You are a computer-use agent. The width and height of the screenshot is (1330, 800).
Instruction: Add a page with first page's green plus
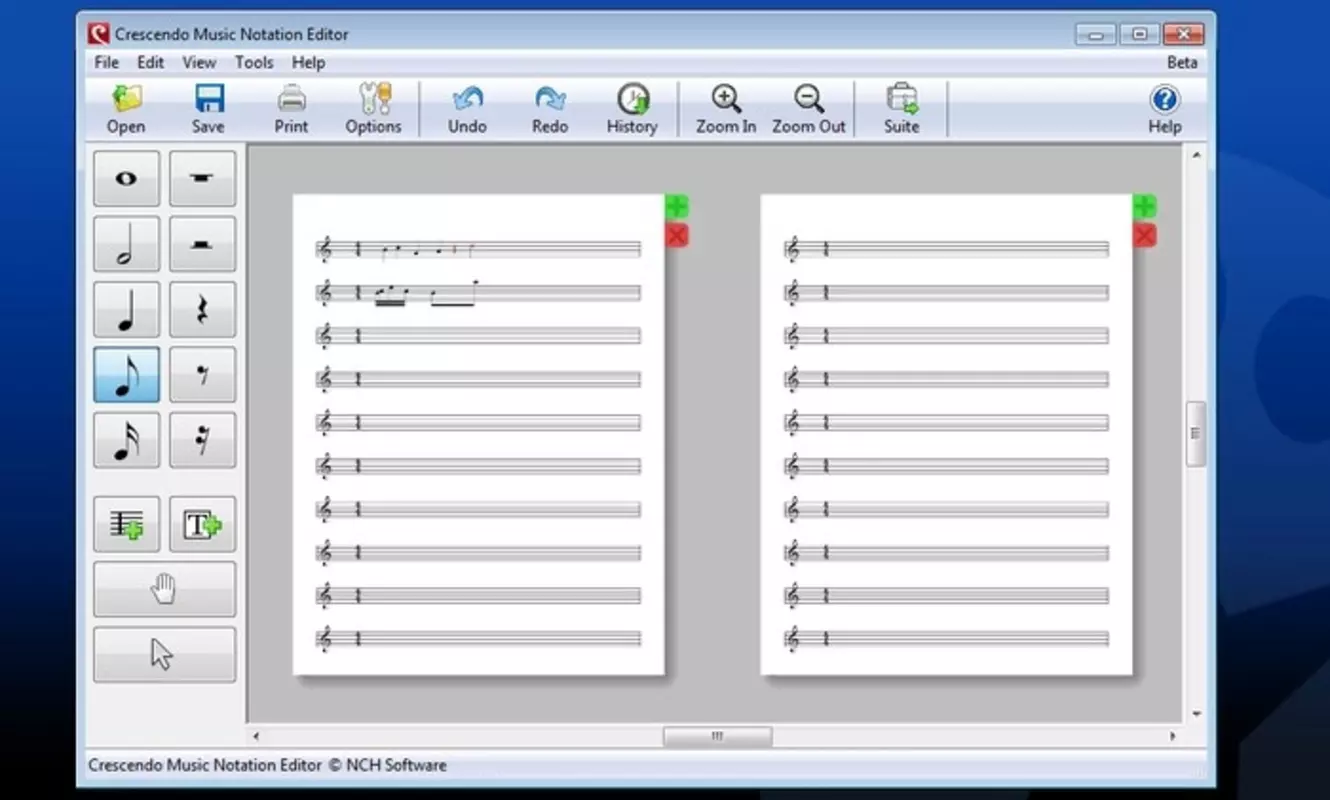point(677,207)
